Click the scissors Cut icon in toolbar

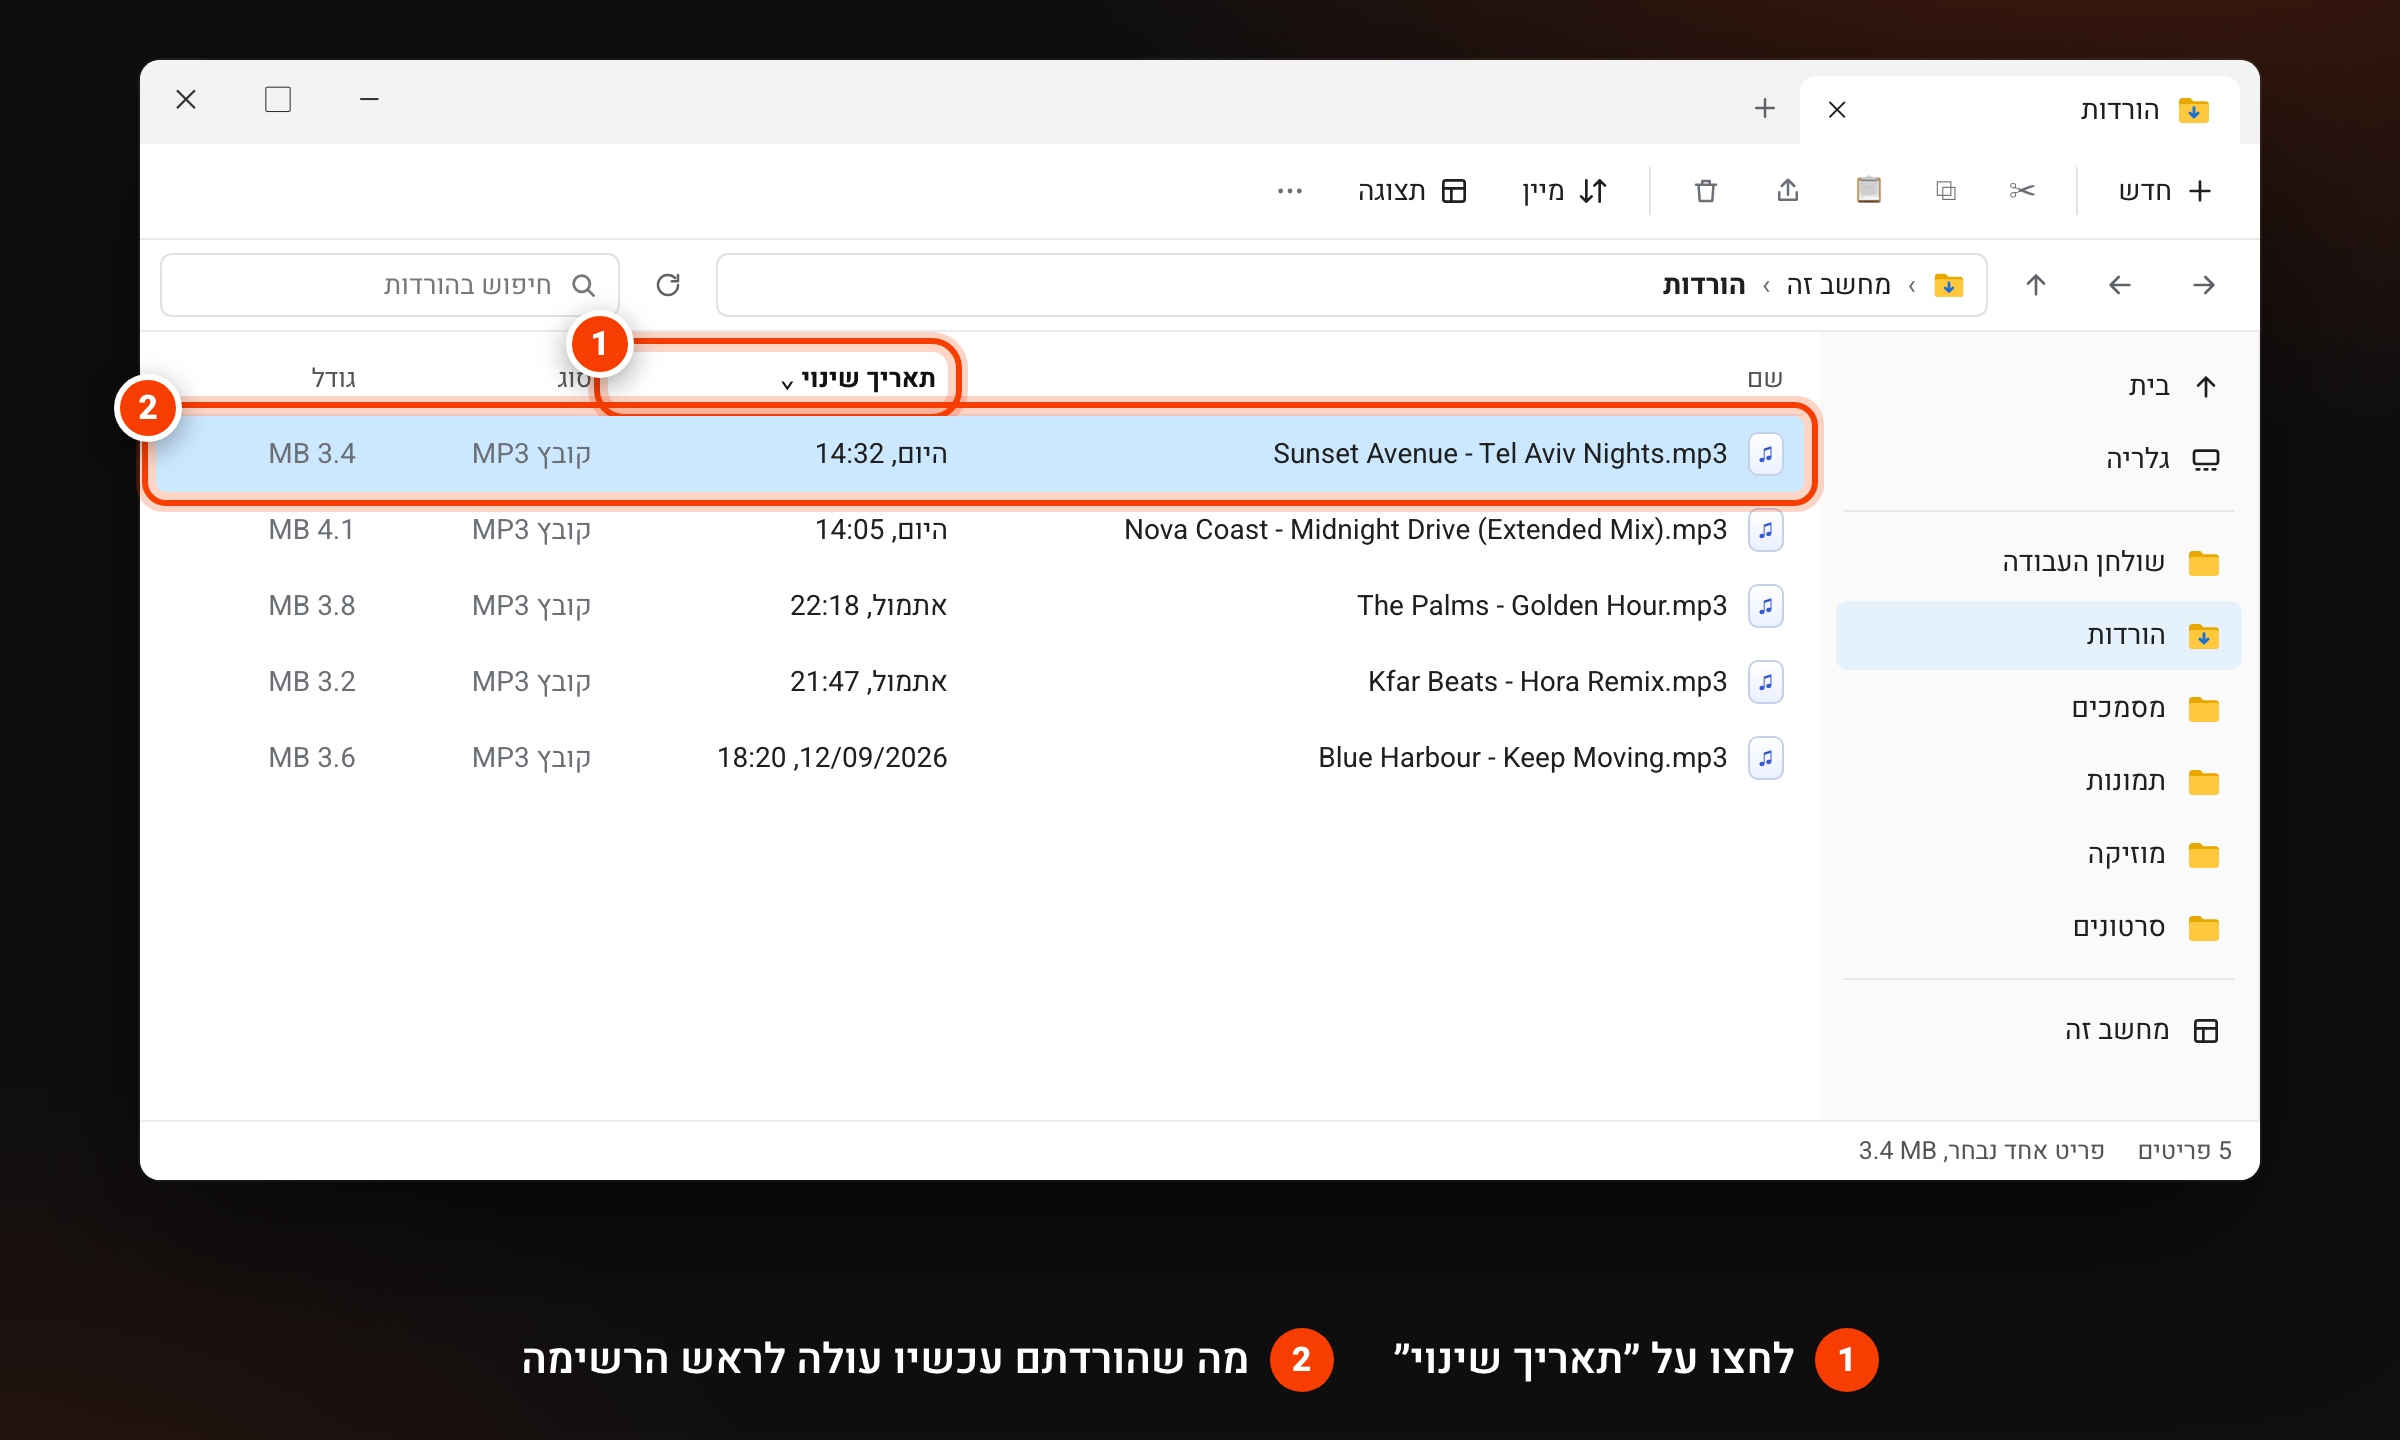point(2021,190)
